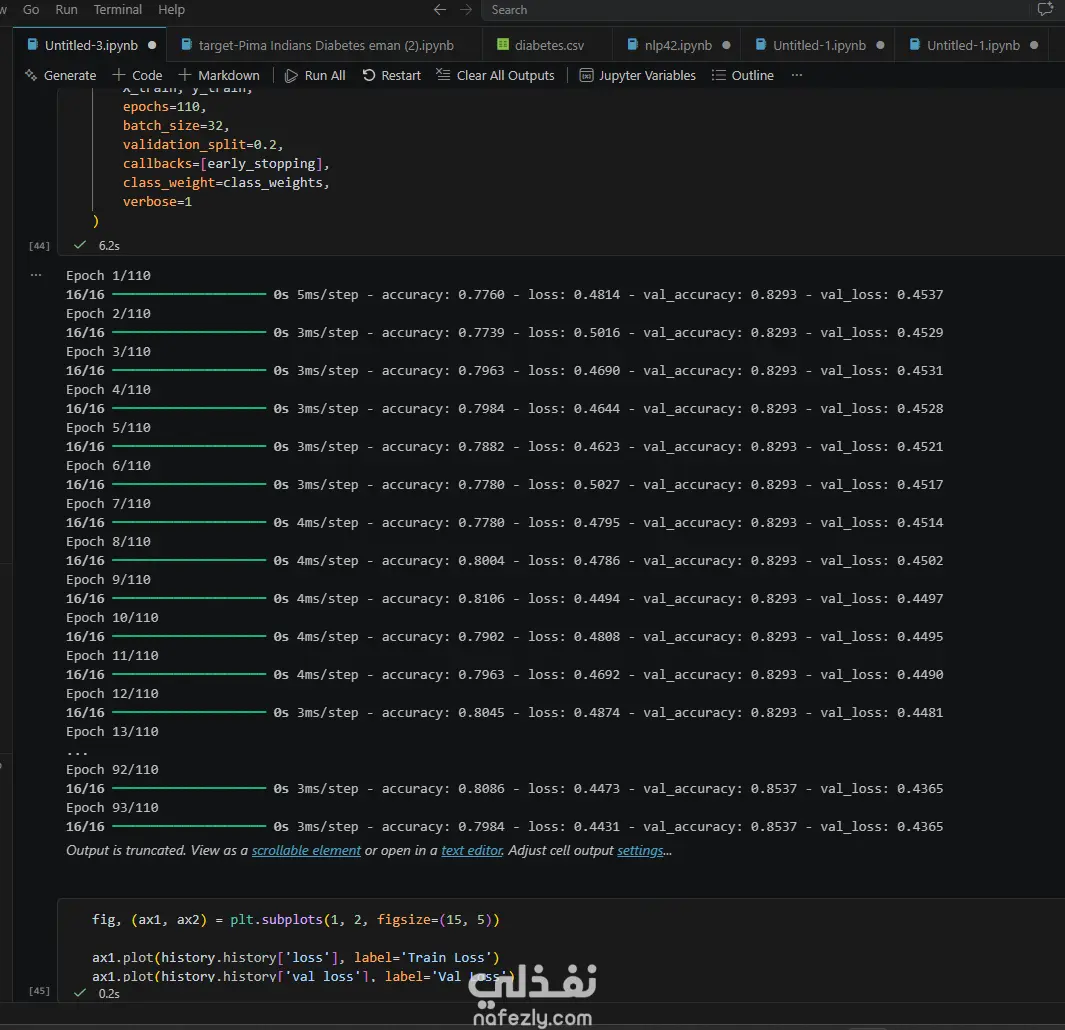The height and width of the screenshot is (1030, 1065).
Task: Switch to target-Pima Indians Diabetes eman tab
Action: 326,45
